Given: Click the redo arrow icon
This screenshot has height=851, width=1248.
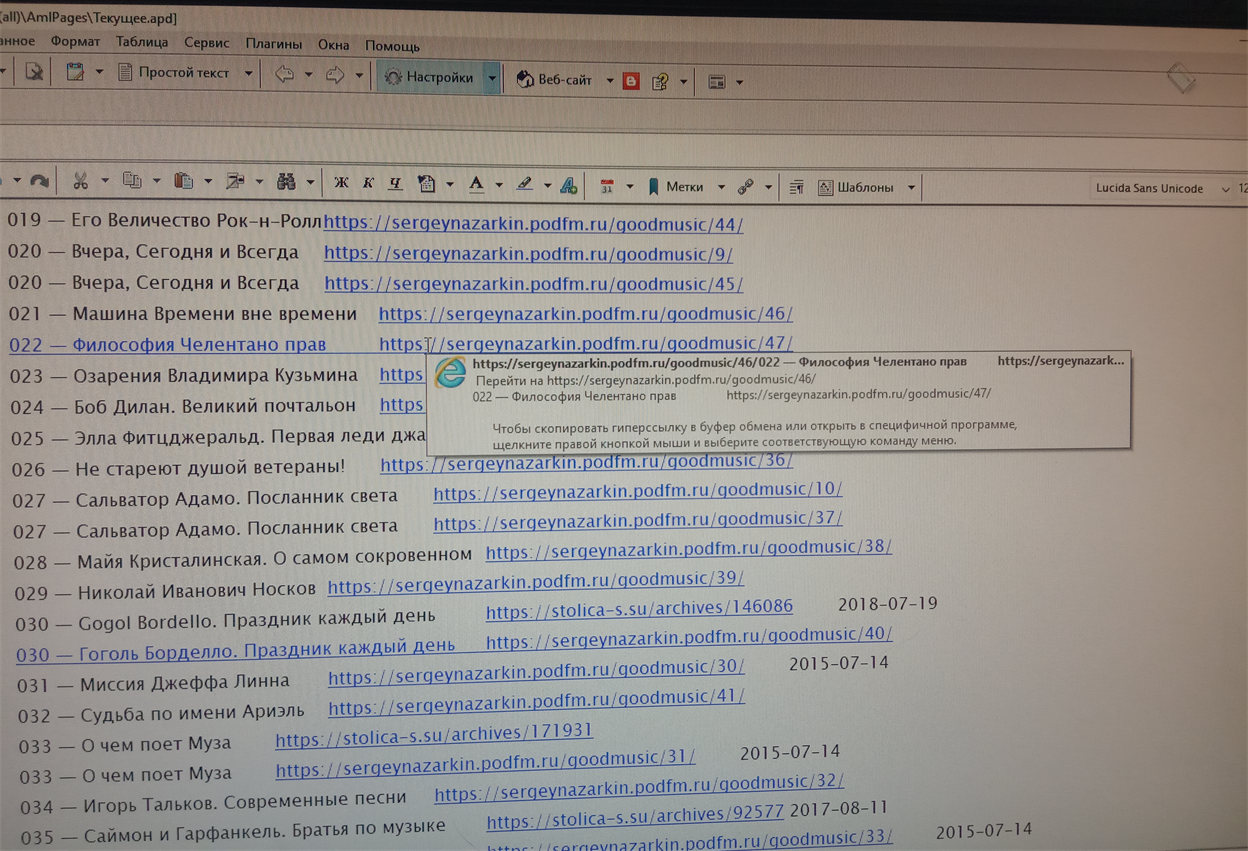Looking at the screenshot, I should [x=39, y=181].
